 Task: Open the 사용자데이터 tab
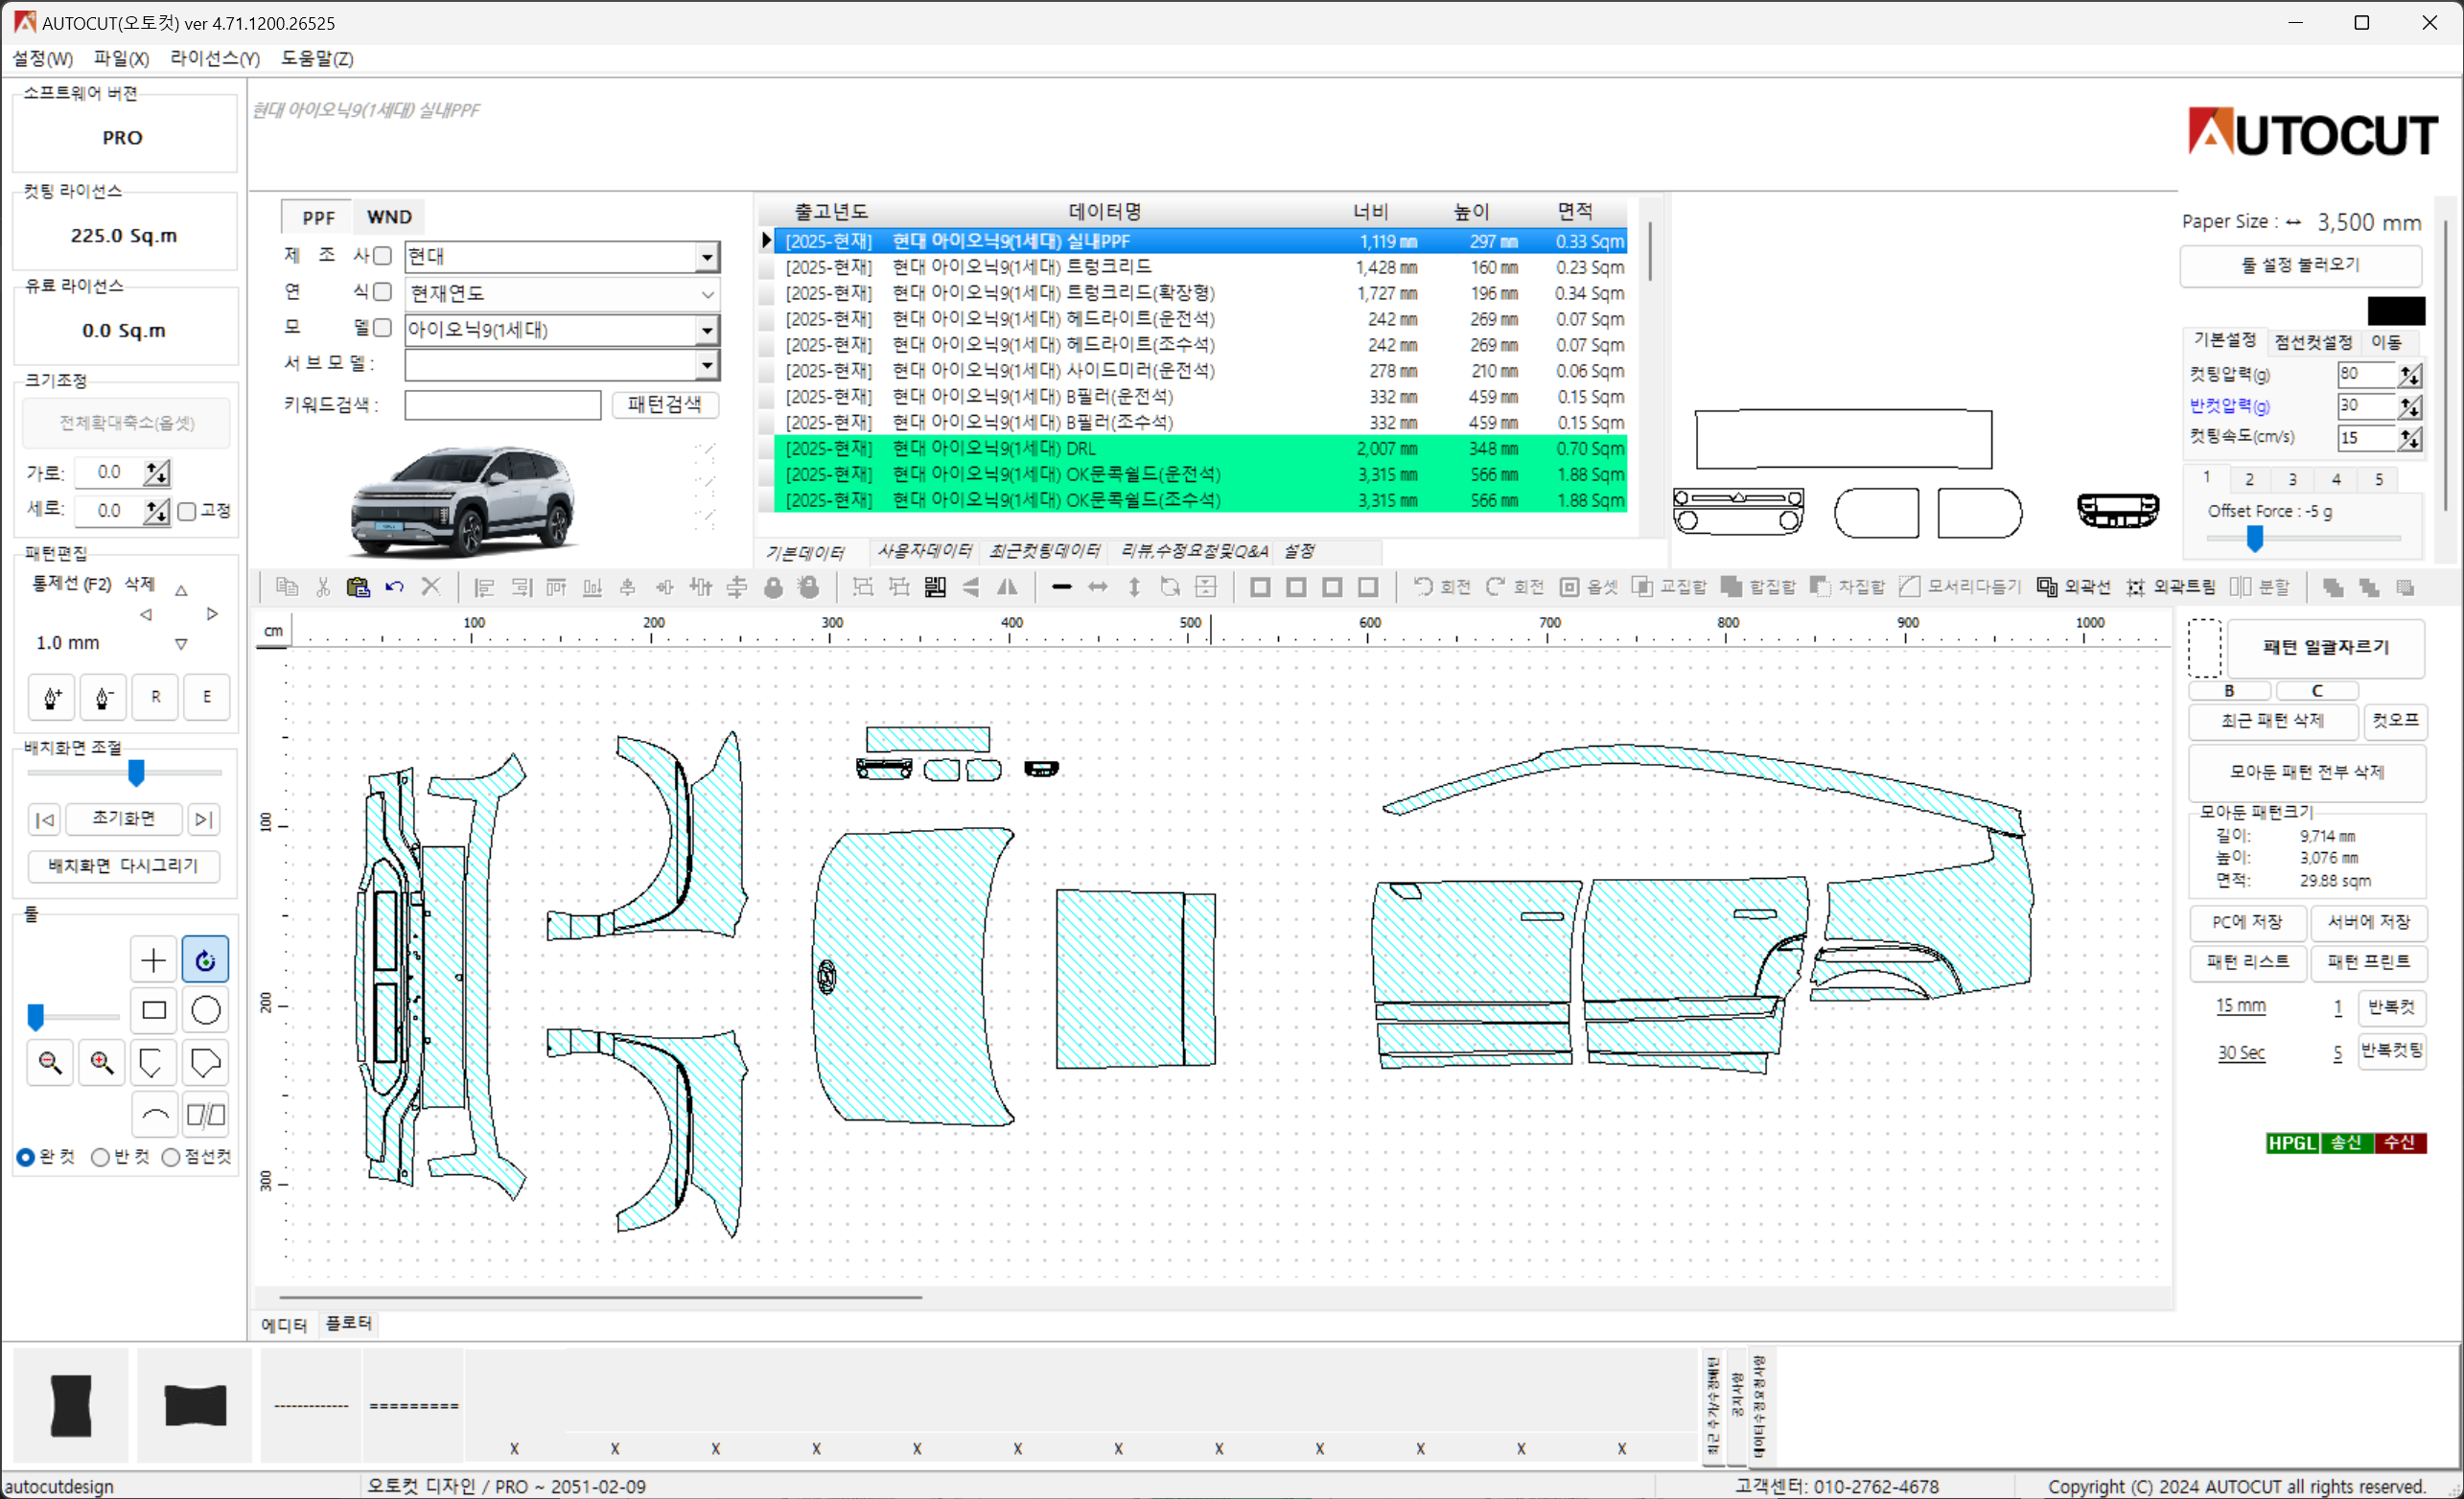(x=924, y=551)
